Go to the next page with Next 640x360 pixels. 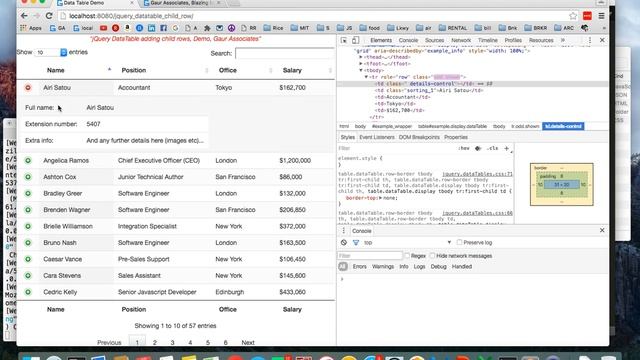point(248,342)
